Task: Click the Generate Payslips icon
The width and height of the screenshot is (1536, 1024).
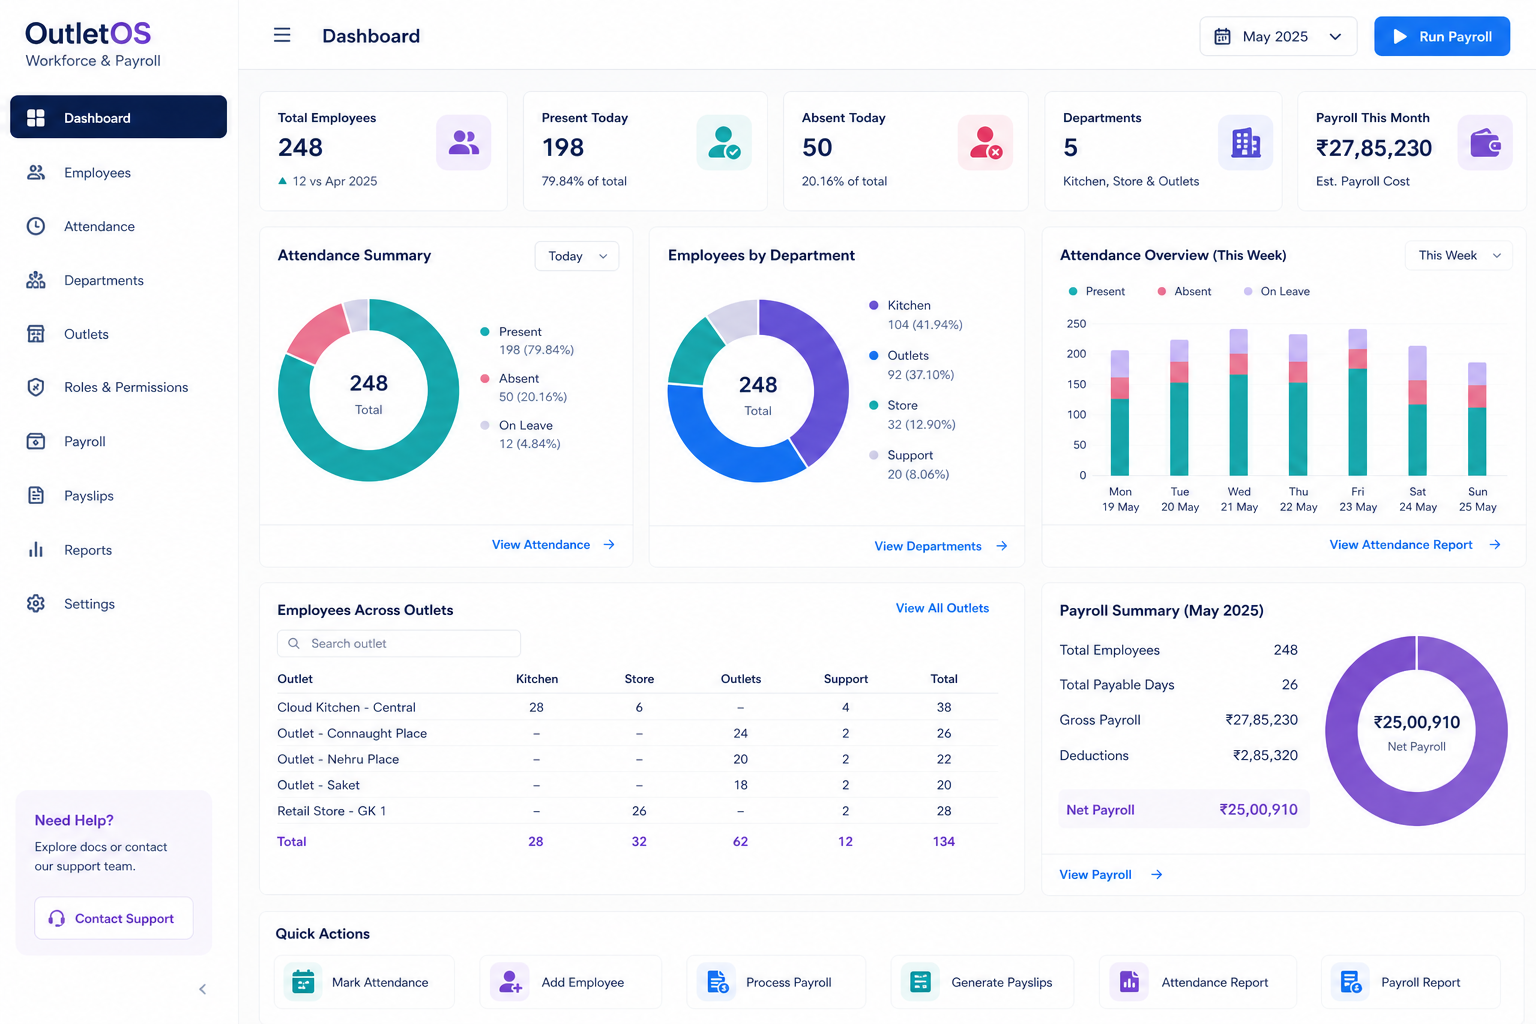Action: tap(921, 982)
